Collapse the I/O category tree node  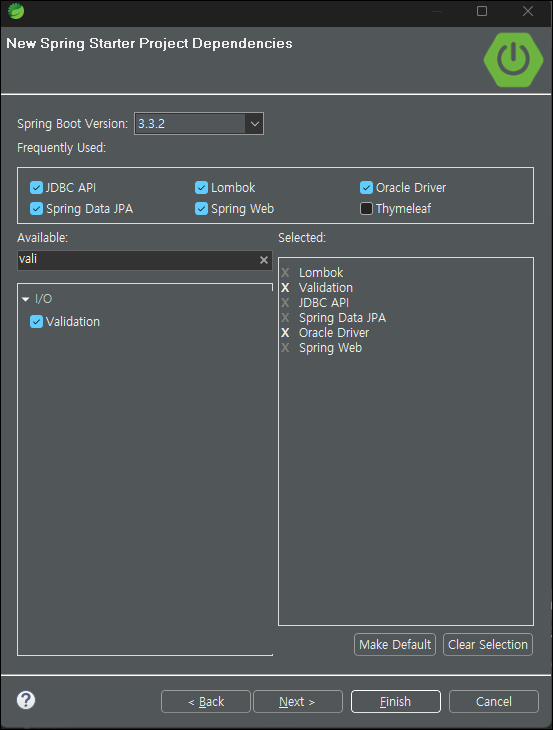[x=26, y=299]
